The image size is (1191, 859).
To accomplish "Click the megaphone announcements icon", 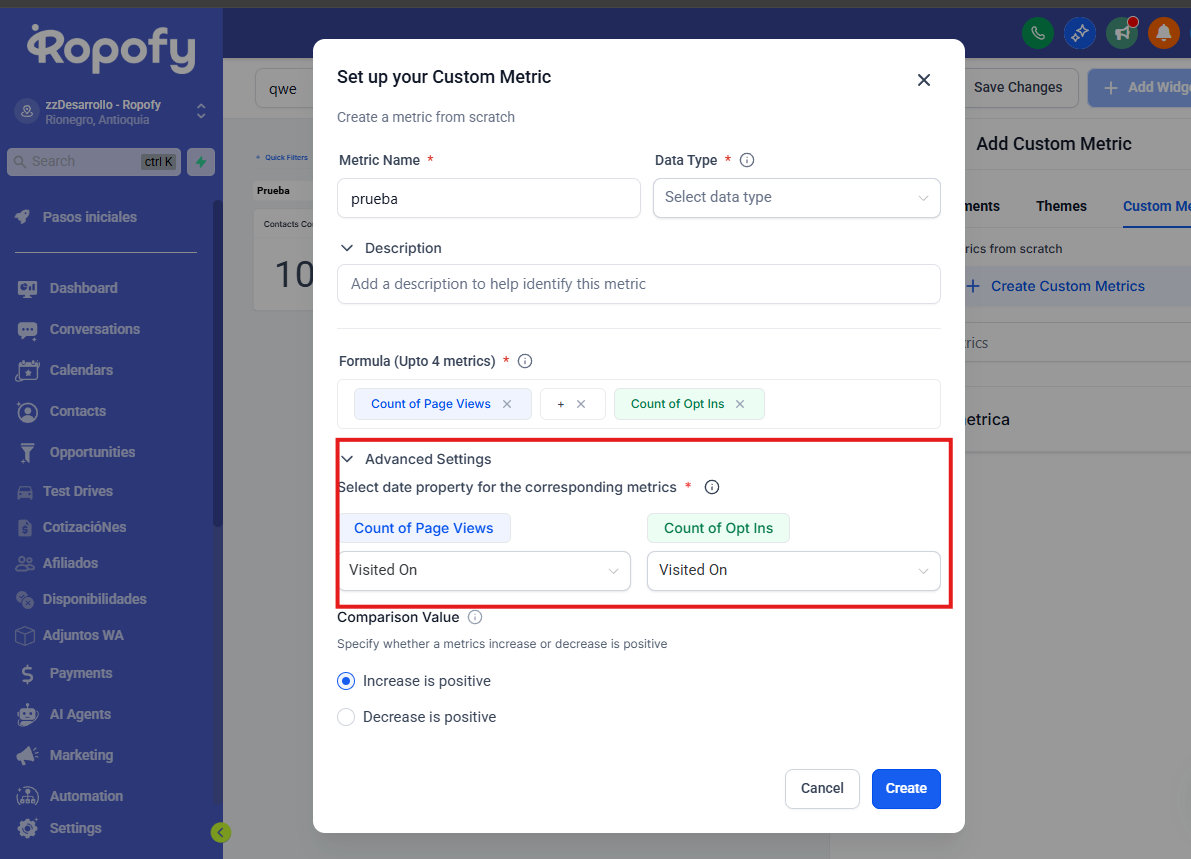I will pyautogui.click(x=1122, y=33).
